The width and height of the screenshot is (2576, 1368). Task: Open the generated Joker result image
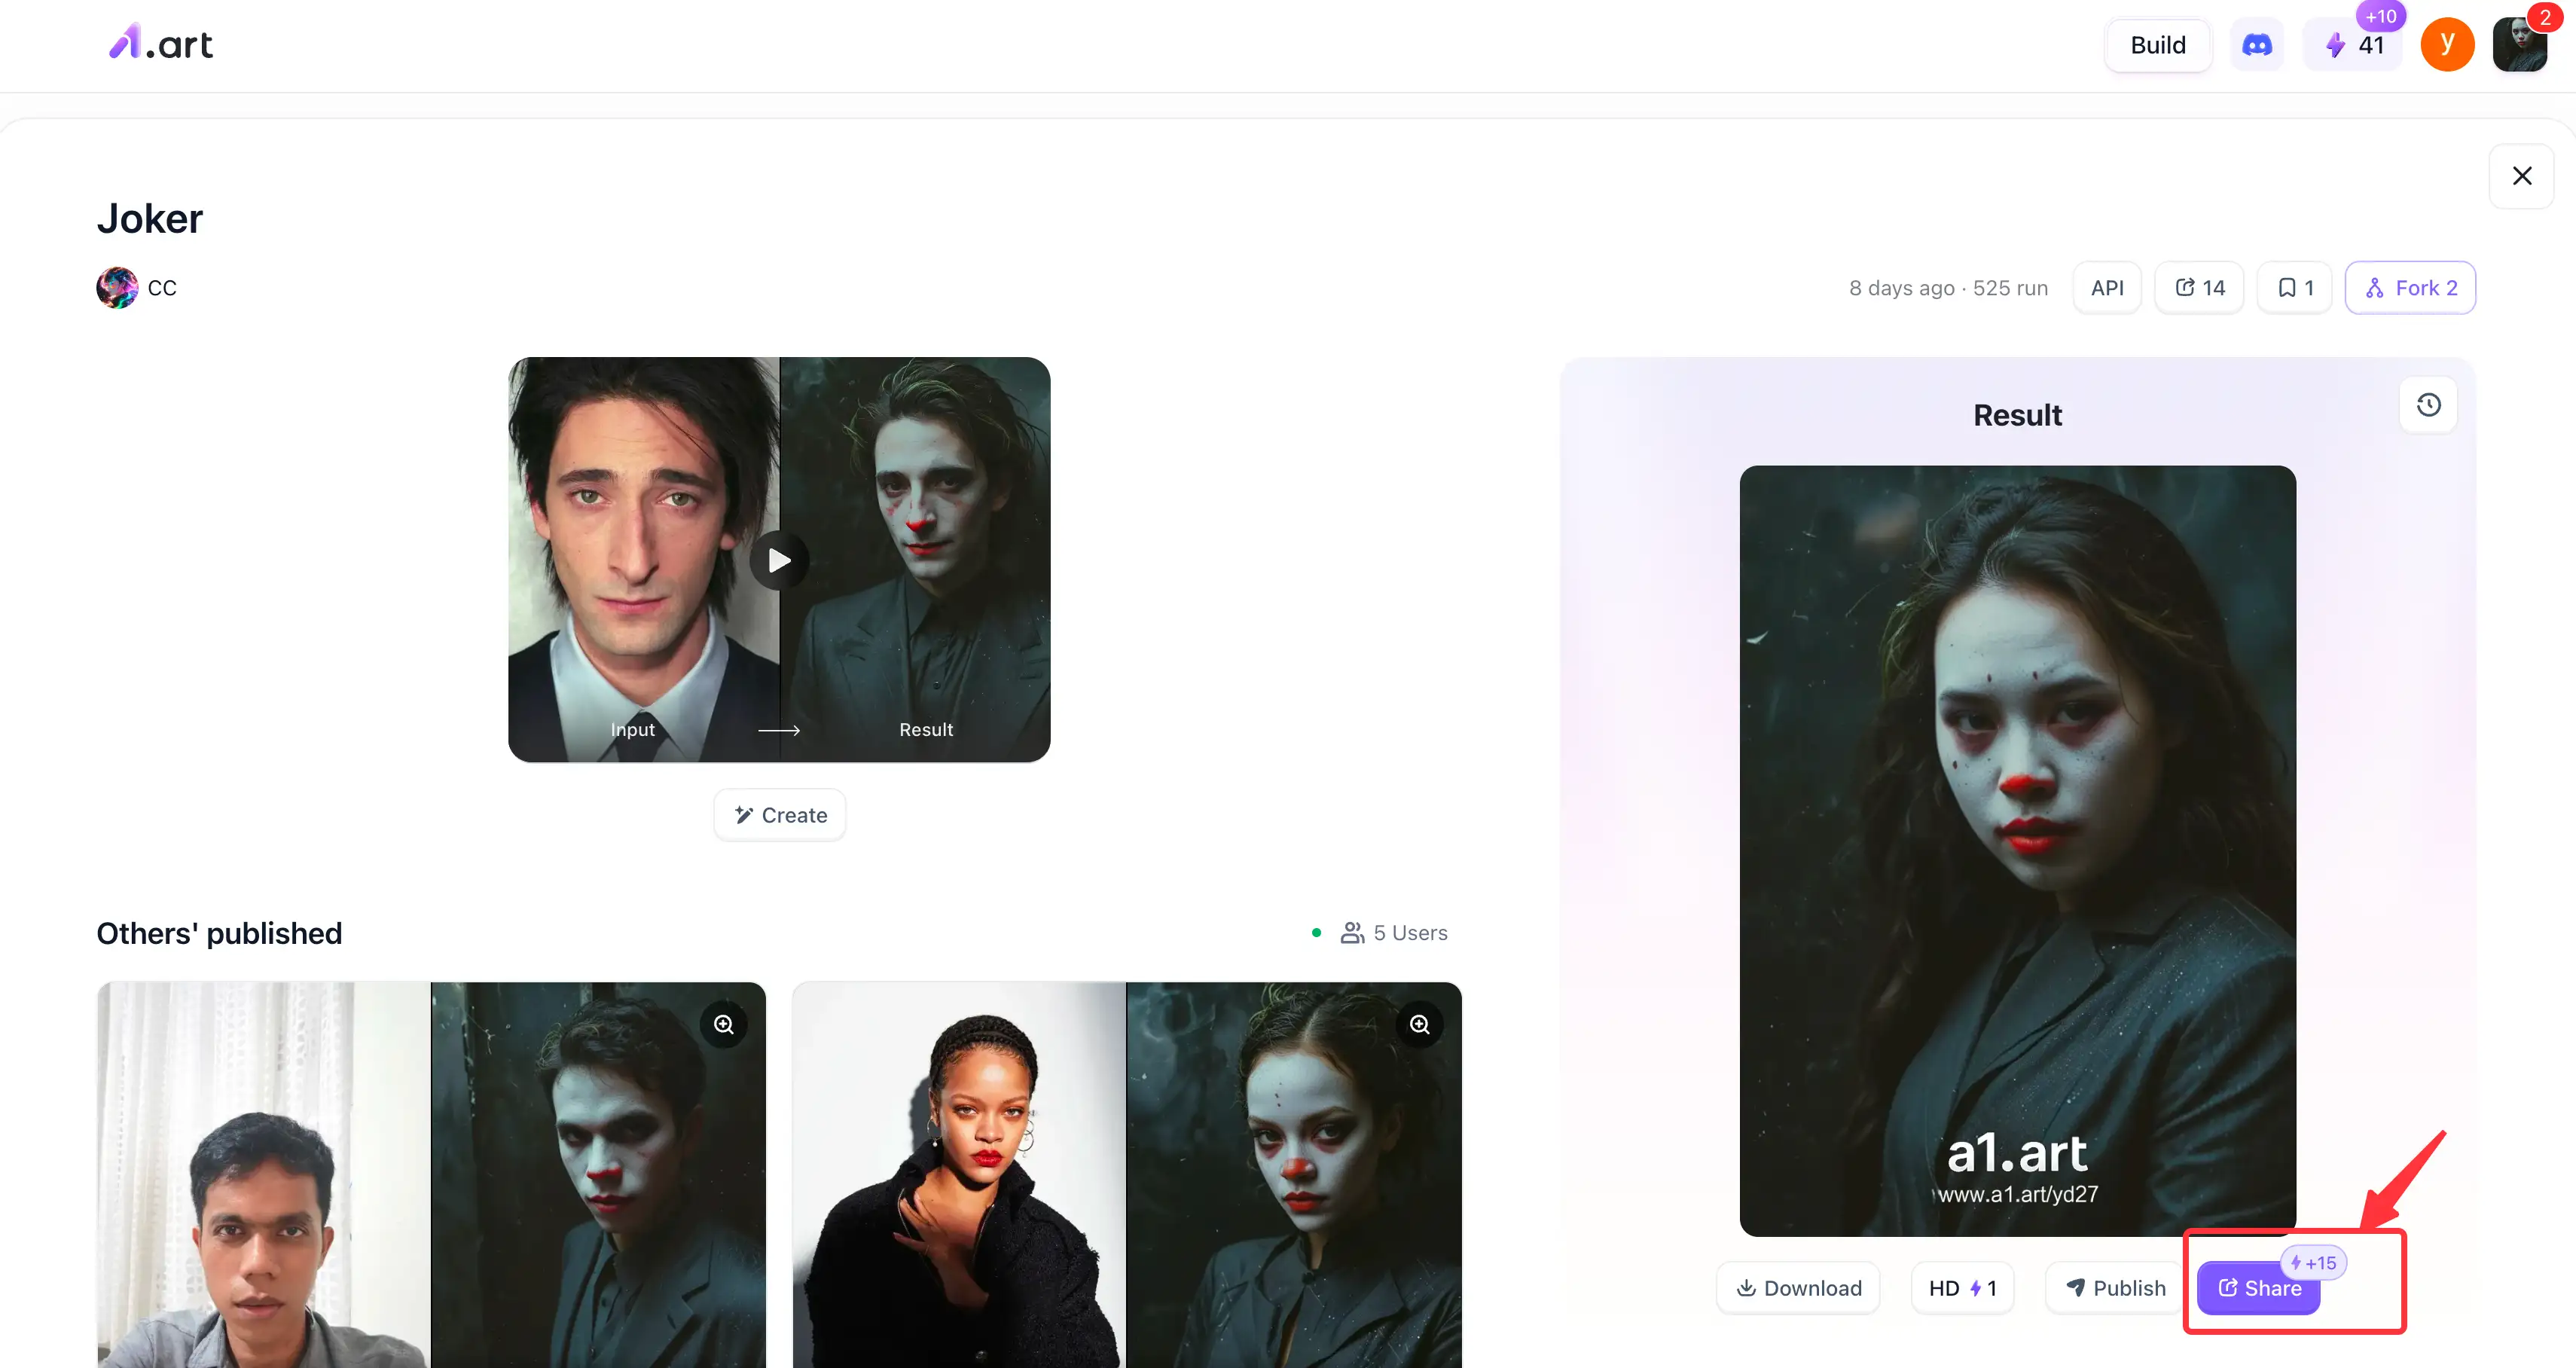click(x=2018, y=851)
